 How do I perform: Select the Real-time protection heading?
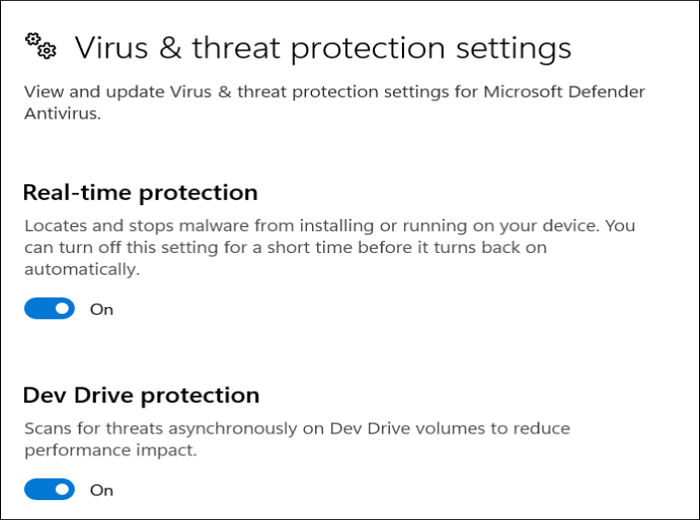tap(140, 192)
